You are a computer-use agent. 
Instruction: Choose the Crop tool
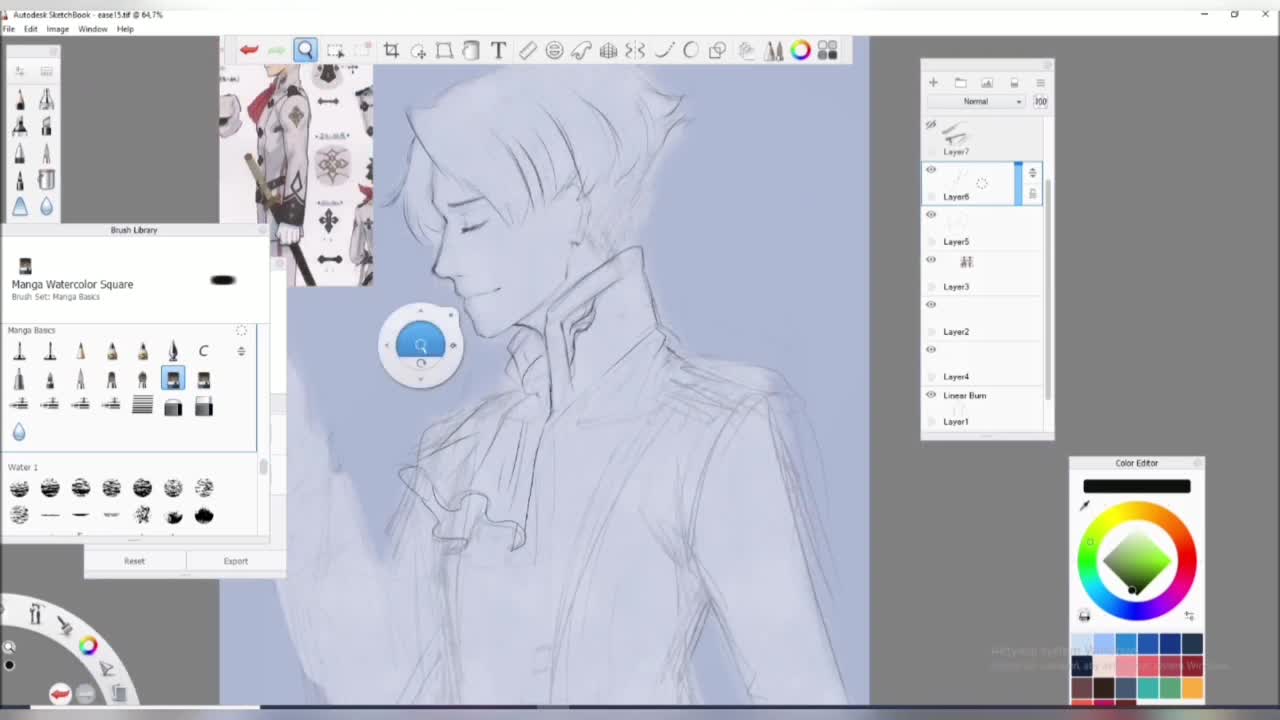click(x=391, y=50)
